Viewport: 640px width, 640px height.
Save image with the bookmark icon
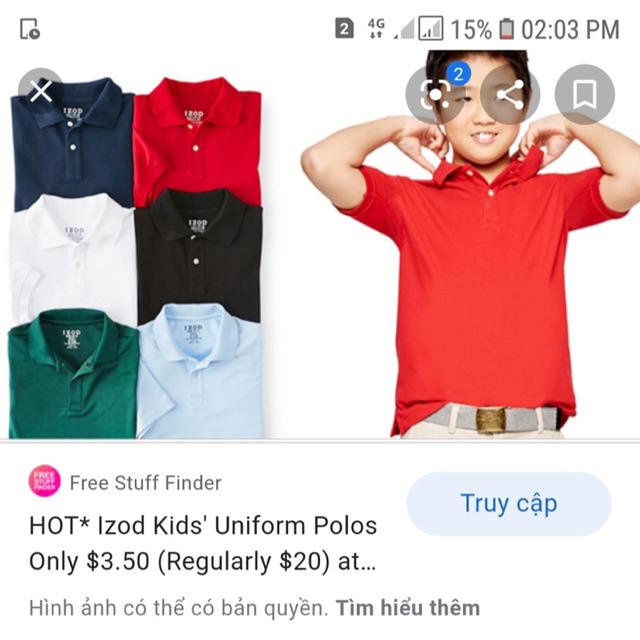584,94
